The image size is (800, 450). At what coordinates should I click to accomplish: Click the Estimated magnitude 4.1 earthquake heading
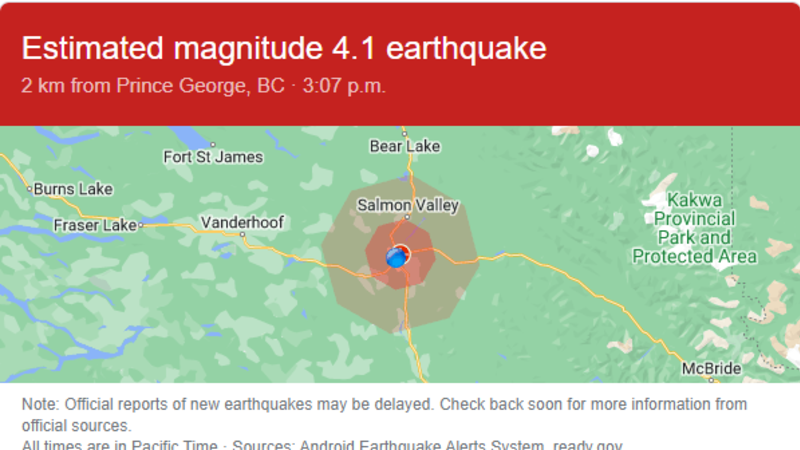[284, 48]
